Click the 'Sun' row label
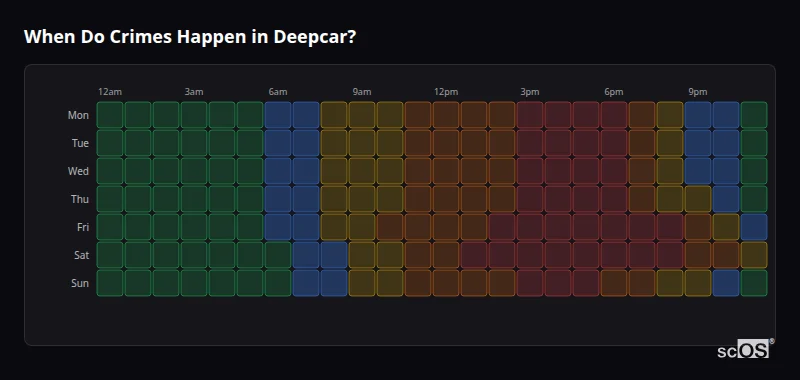 80,283
